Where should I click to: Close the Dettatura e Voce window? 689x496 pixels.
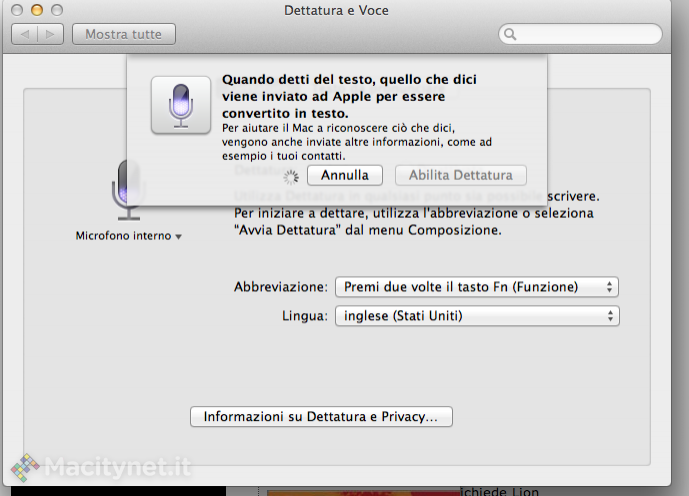click(18, 10)
